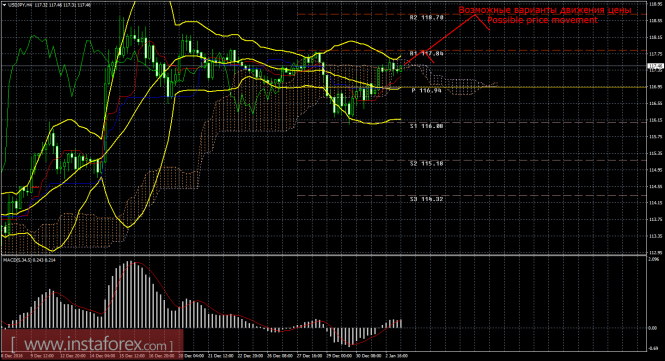Click the Russian 'Возможные варианты движения цены' annotation

point(545,10)
